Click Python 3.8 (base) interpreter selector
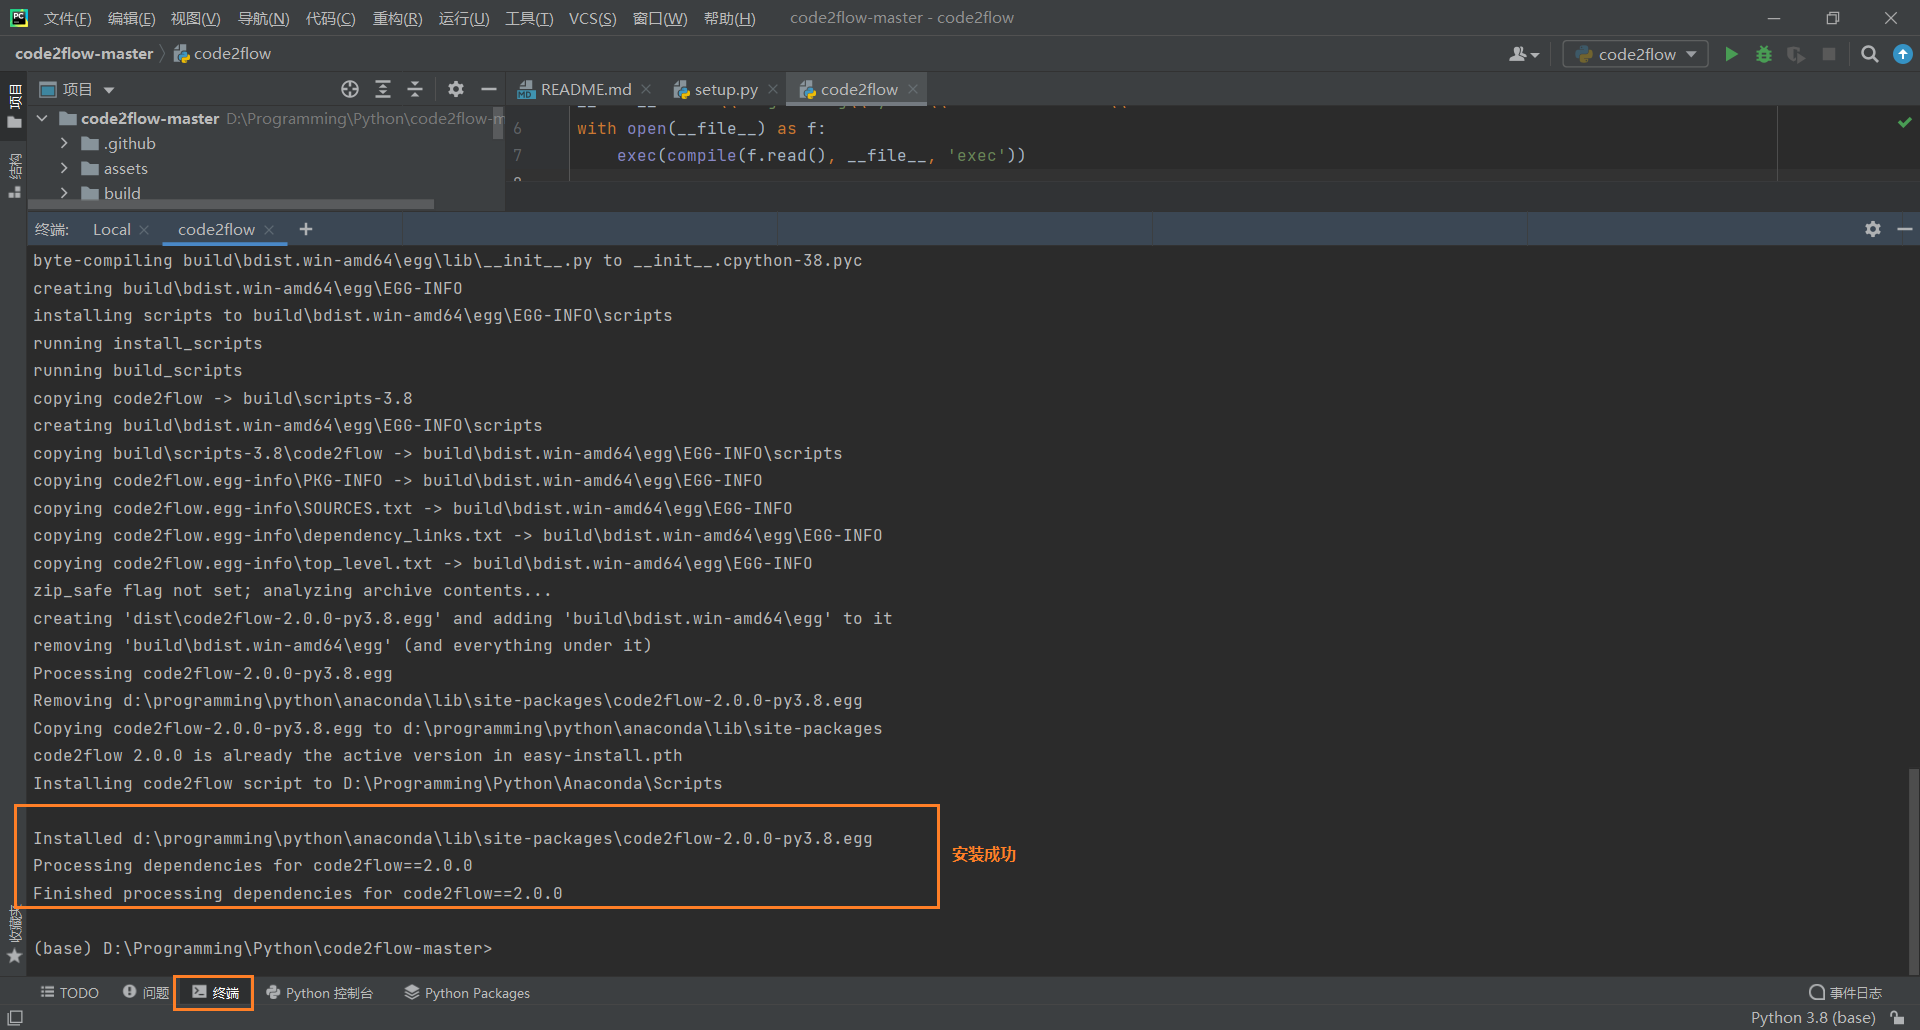The height and width of the screenshot is (1030, 1920). coord(1812,1017)
